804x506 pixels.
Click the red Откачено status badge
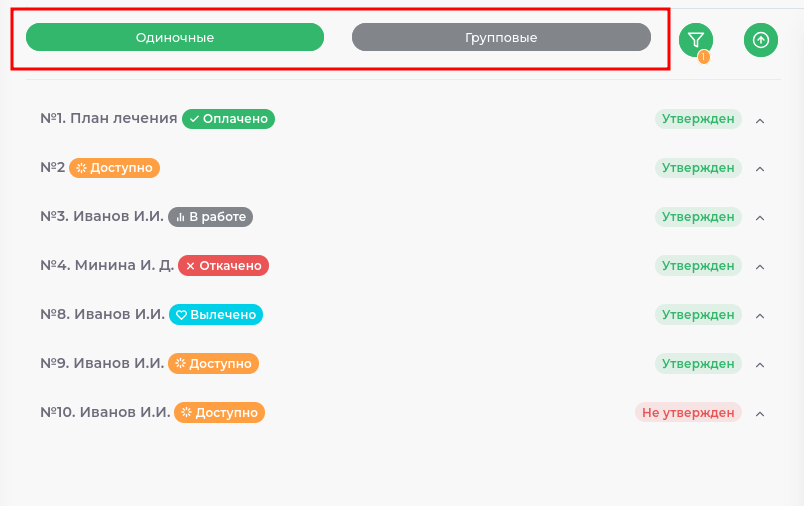coord(223,265)
